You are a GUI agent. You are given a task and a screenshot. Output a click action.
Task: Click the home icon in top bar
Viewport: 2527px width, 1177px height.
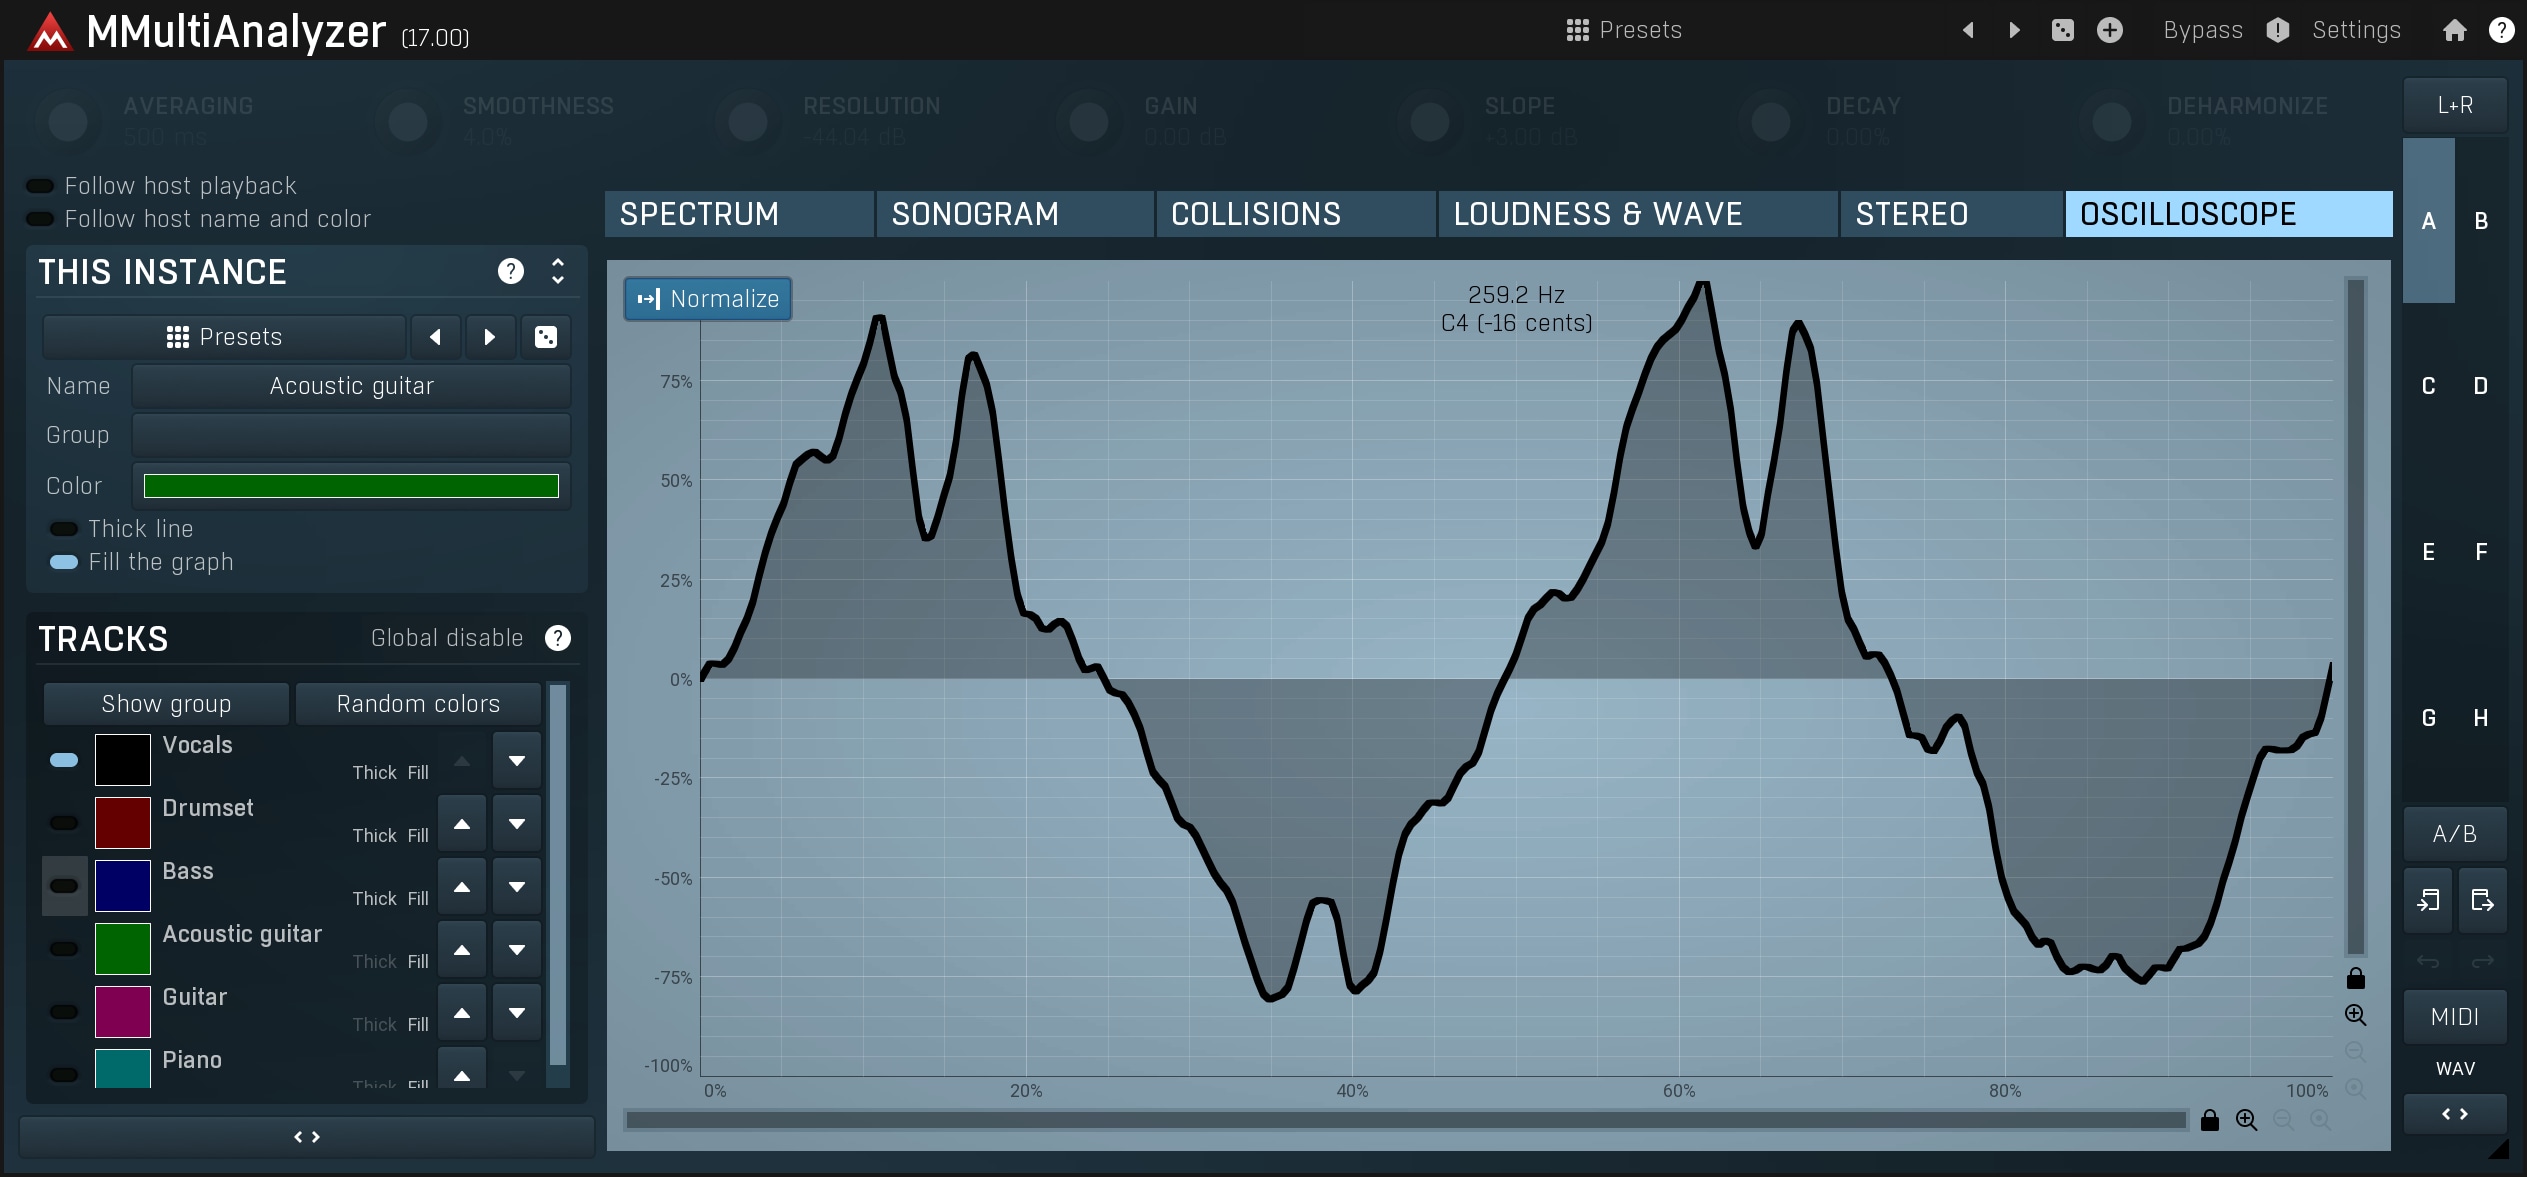pyautogui.click(x=2454, y=30)
